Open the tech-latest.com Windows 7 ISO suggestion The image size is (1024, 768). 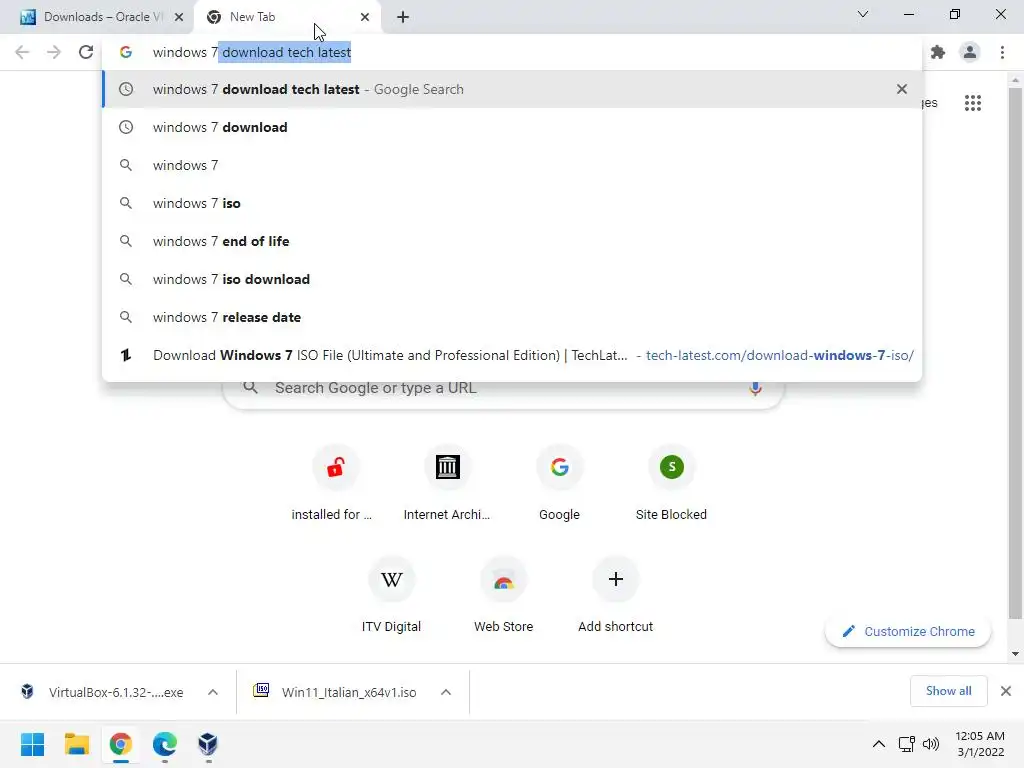point(512,355)
